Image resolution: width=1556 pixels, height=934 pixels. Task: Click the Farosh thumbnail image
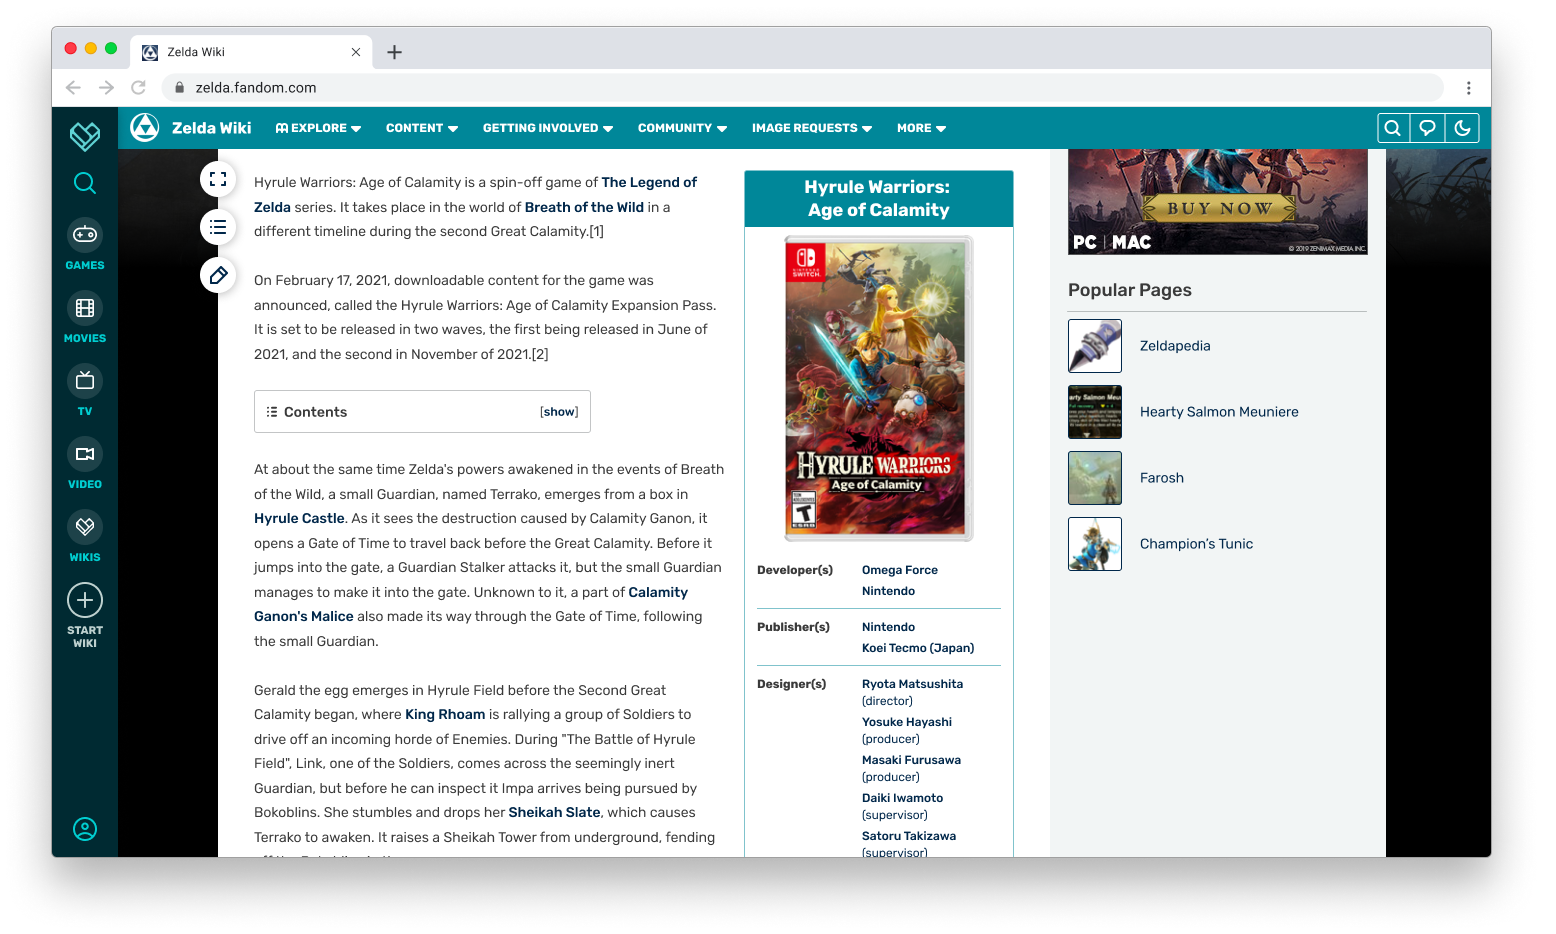click(1095, 478)
